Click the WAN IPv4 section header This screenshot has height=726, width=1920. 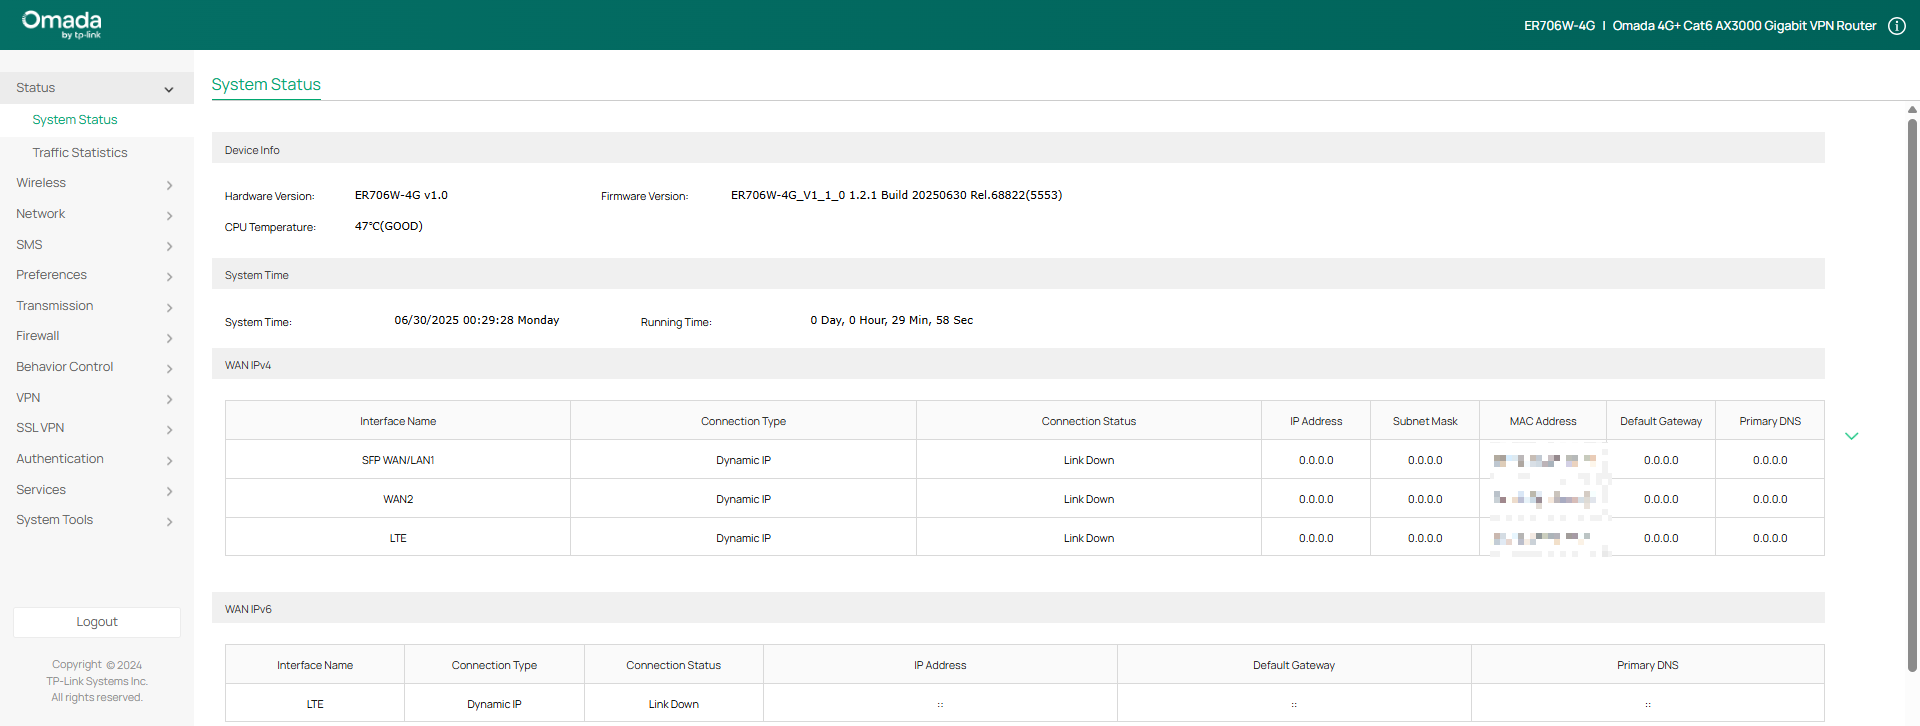tap(1018, 364)
